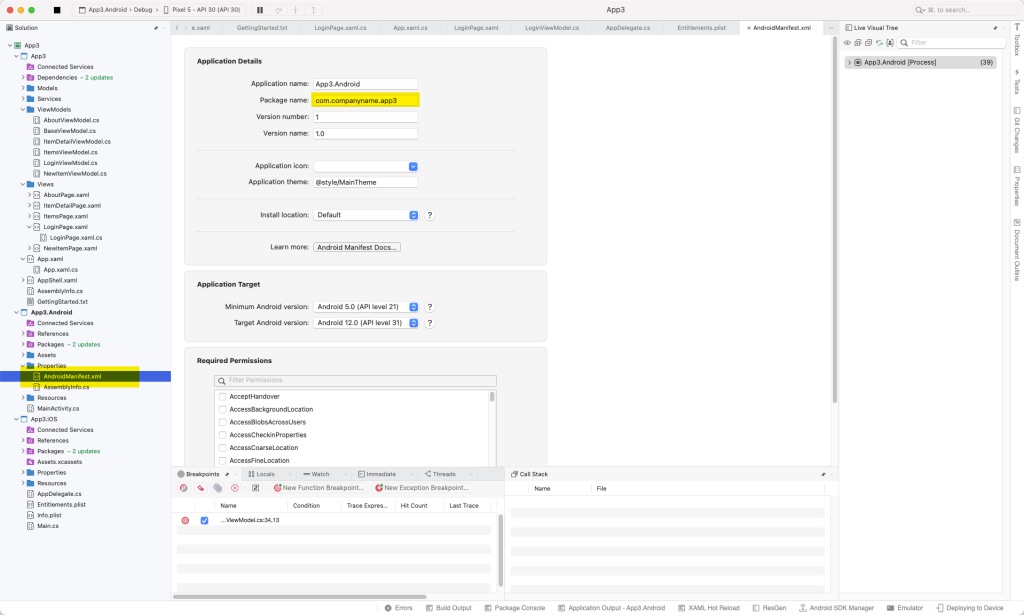Switch to the Locals debug tab
This screenshot has width=1024, height=615.
[260, 474]
